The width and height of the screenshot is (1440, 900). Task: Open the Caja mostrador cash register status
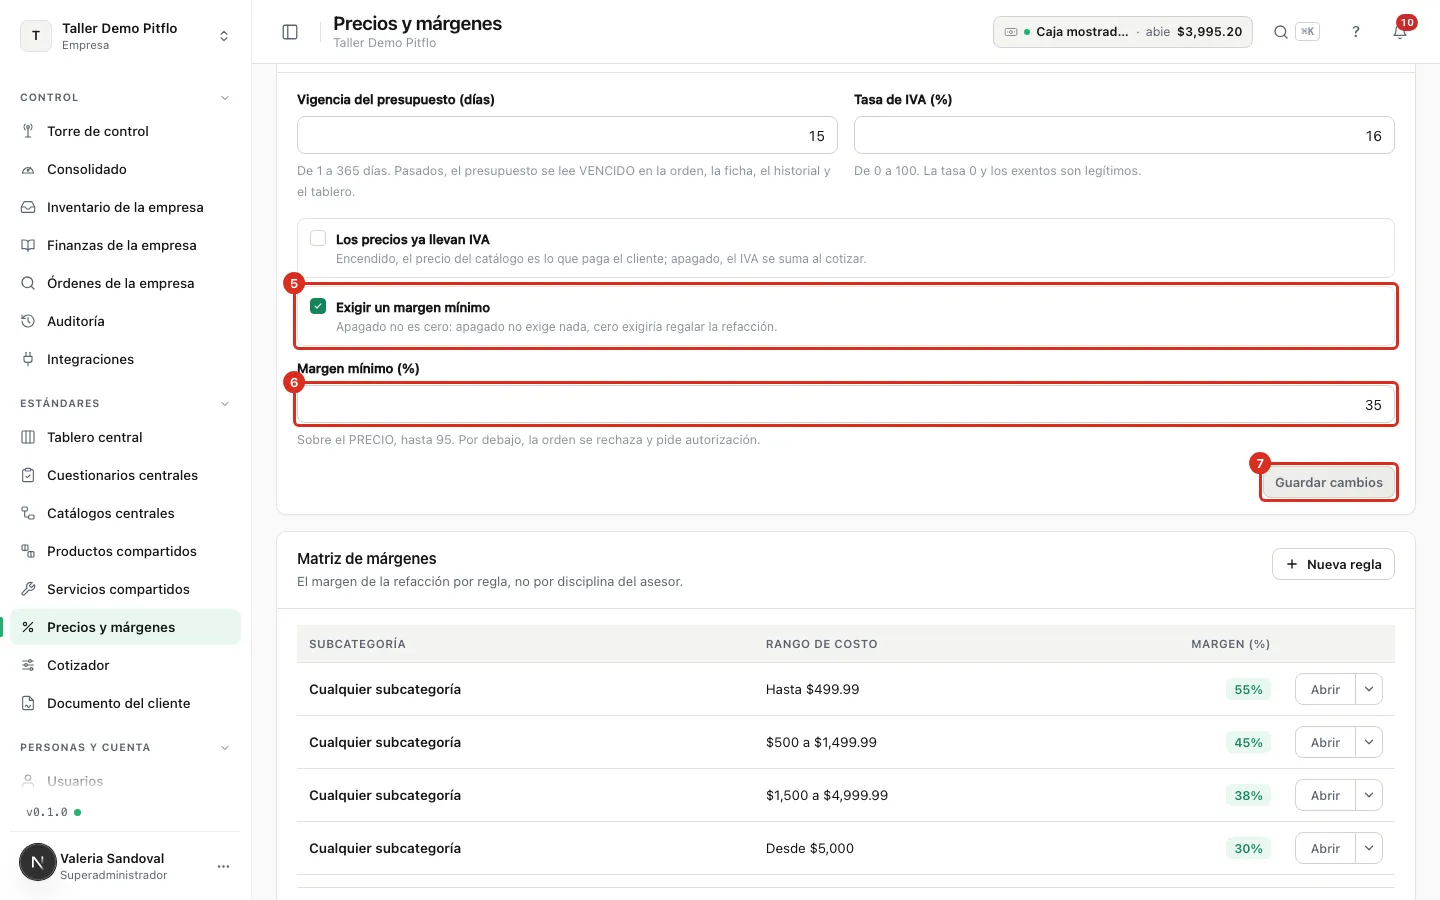(x=1122, y=32)
